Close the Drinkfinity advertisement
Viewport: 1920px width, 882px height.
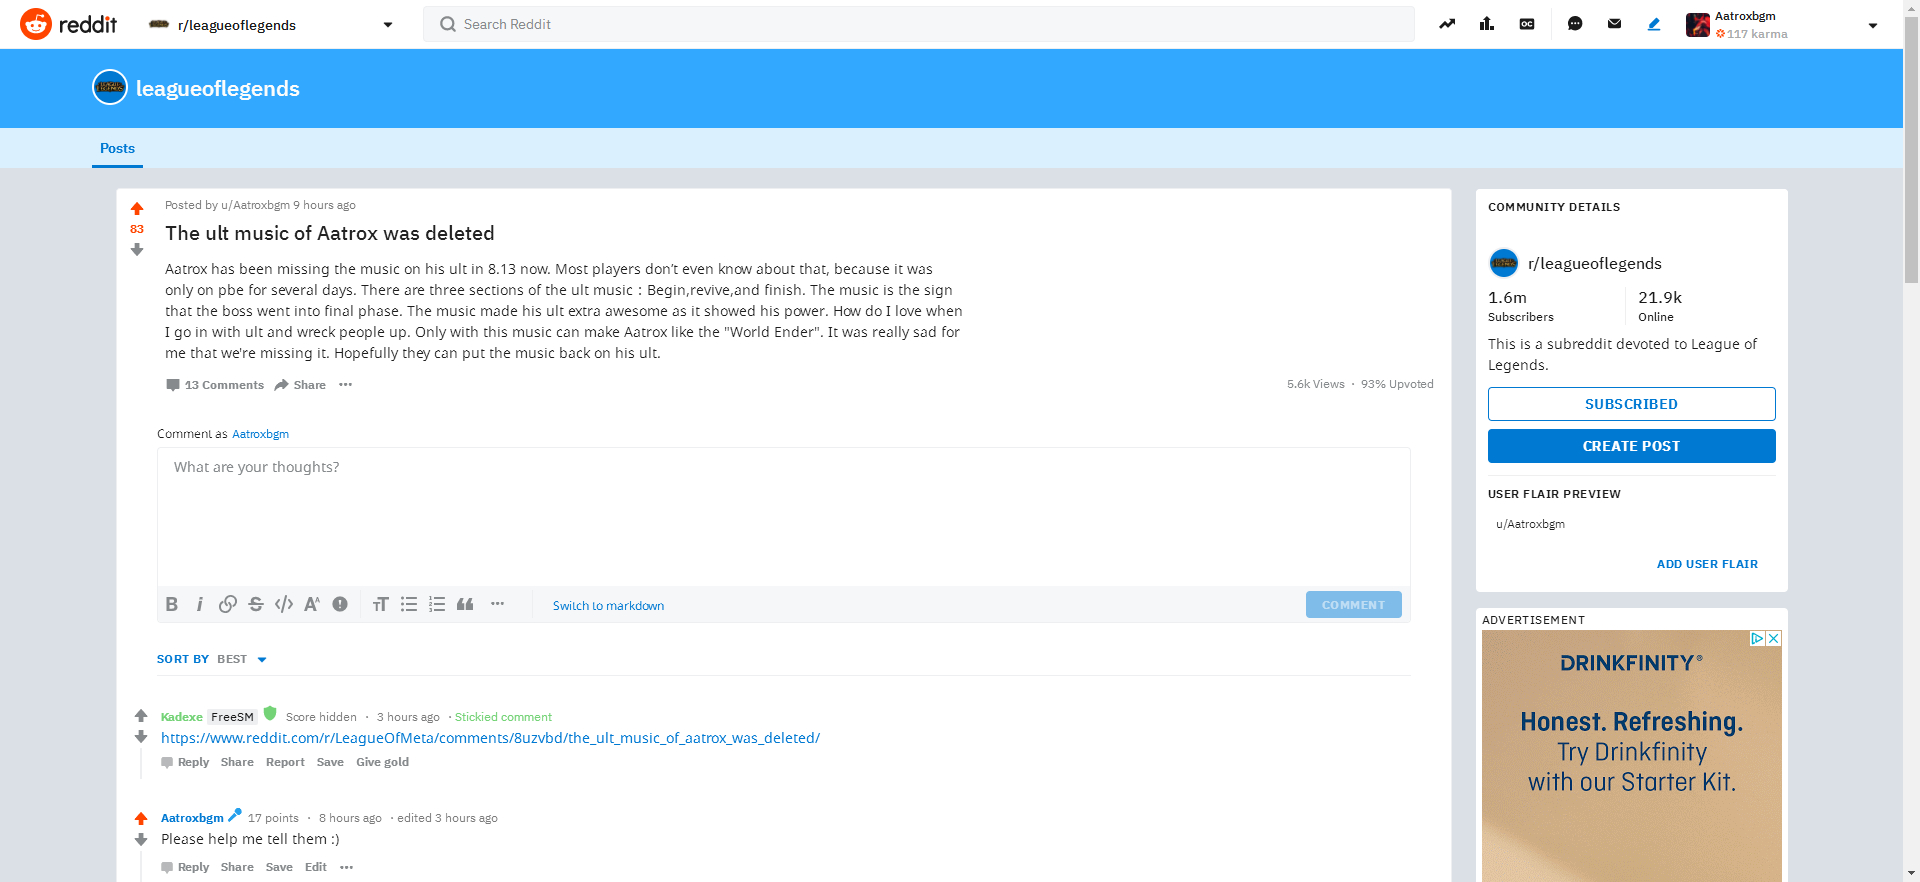1773,638
